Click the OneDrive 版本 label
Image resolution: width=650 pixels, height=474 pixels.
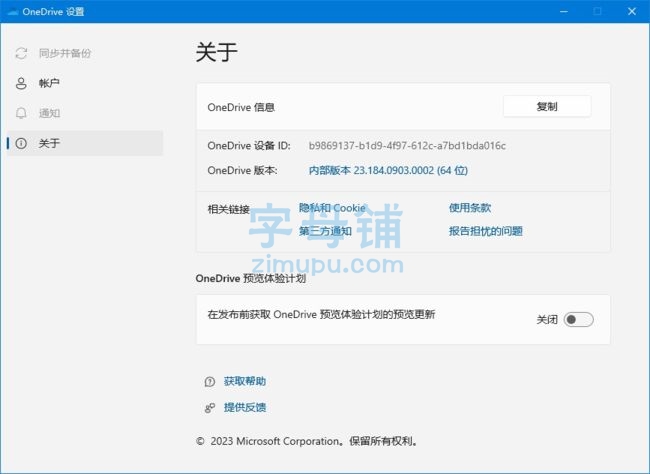pyautogui.click(x=242, y=170)
